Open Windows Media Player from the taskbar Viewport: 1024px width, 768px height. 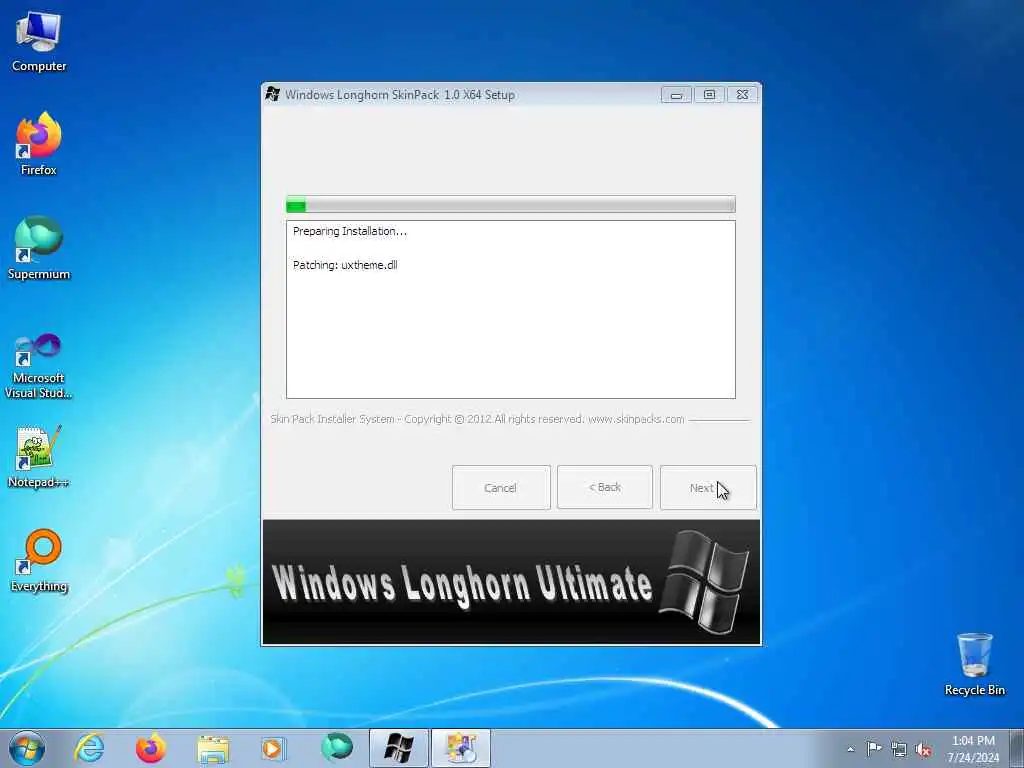pyautogui.click(x=273, y=748)
